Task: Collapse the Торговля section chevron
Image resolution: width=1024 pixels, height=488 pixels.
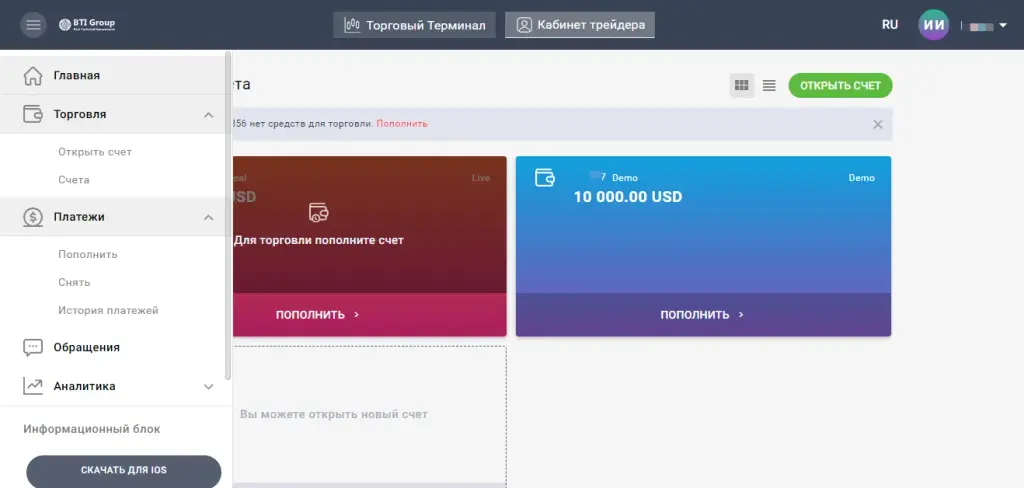Action: pyautogui.click(x=208, y=115)
